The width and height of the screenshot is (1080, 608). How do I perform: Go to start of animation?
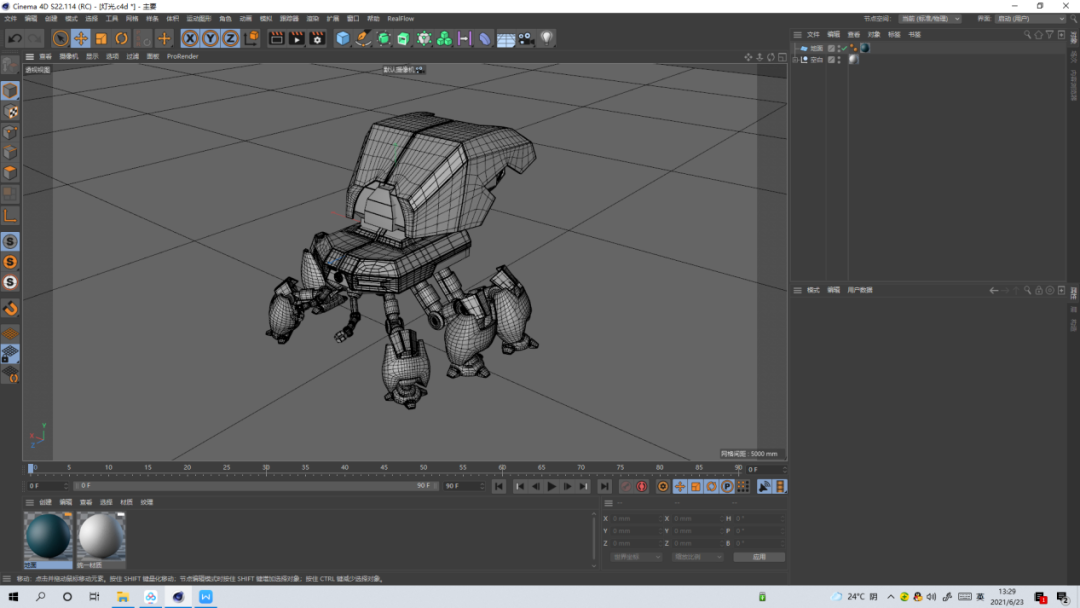(x=499, y=487)
